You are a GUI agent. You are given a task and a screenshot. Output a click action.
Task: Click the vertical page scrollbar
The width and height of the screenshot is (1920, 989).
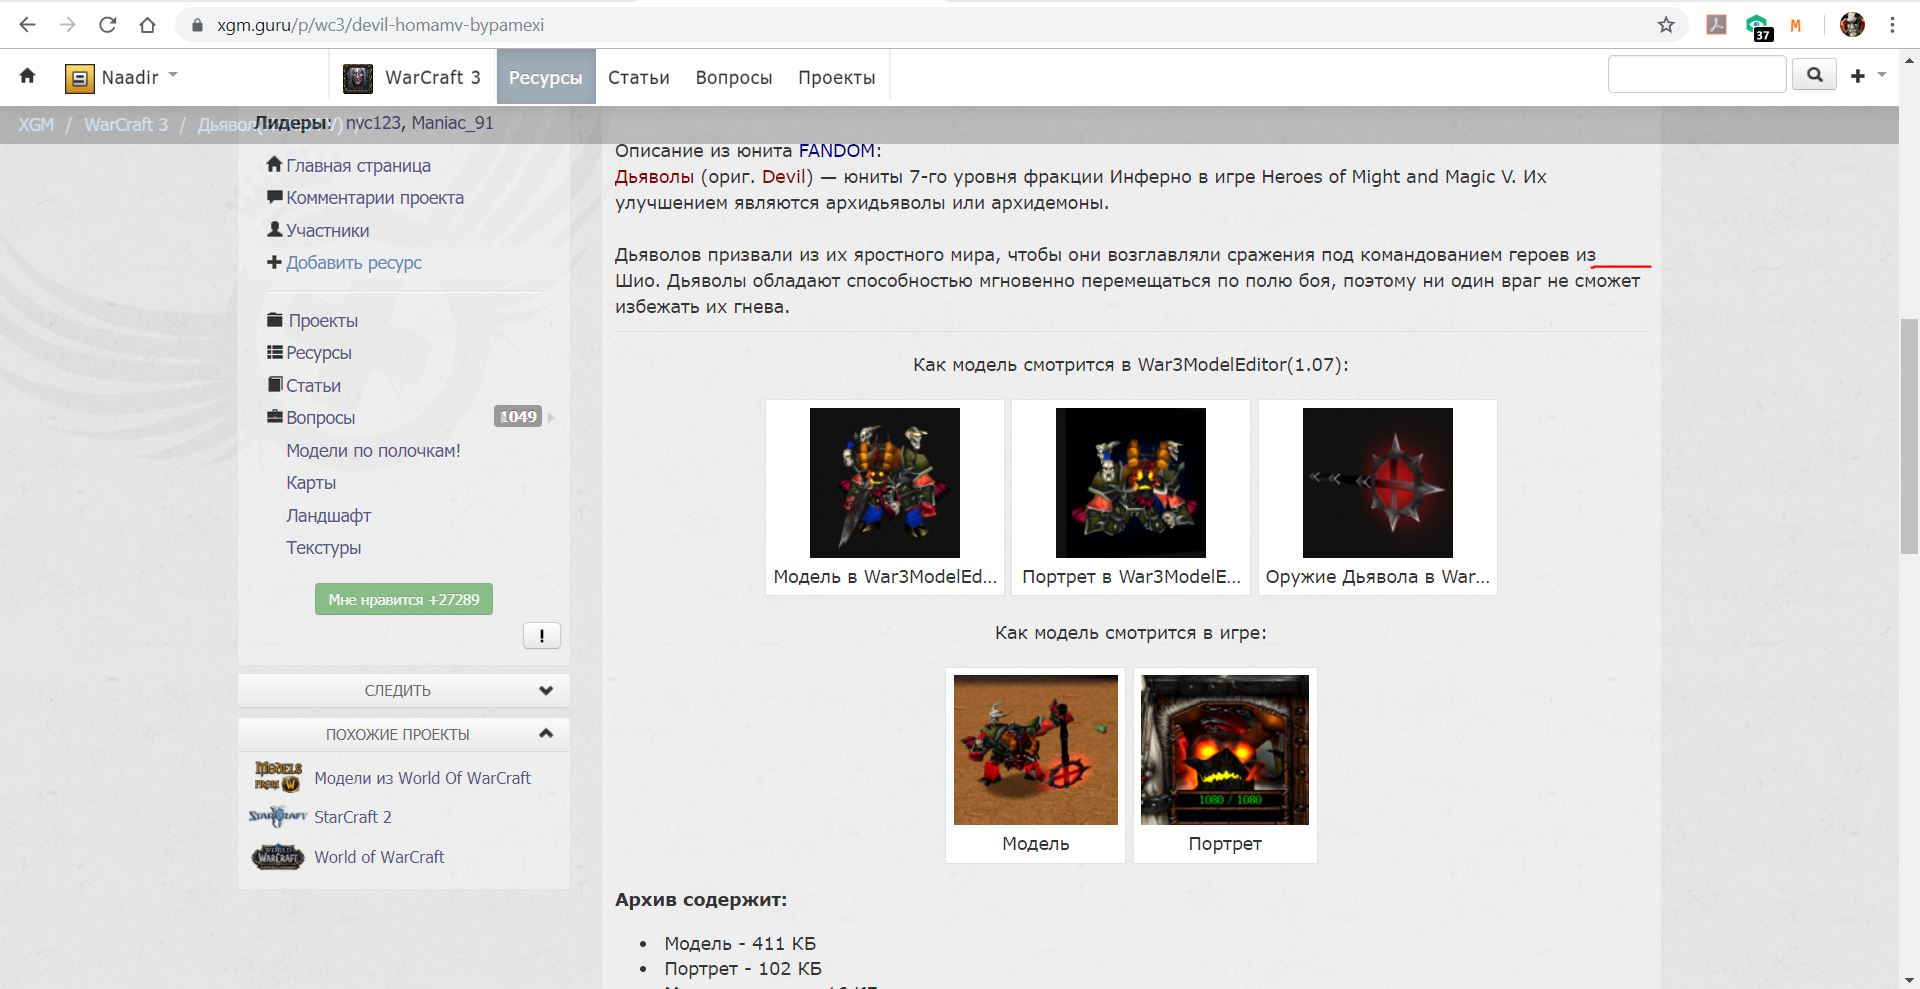1910,435
